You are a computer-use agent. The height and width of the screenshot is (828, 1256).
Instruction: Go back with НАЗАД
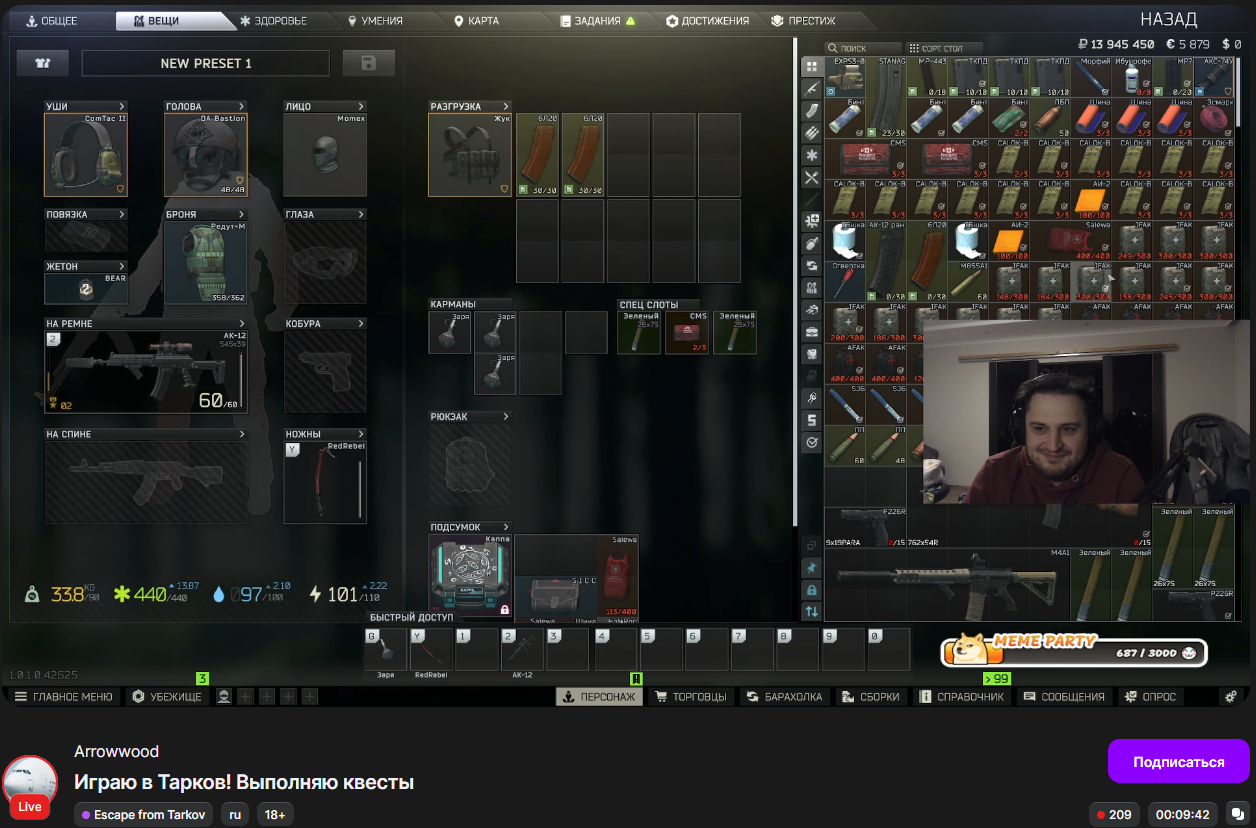click(x=1169, y=20)
